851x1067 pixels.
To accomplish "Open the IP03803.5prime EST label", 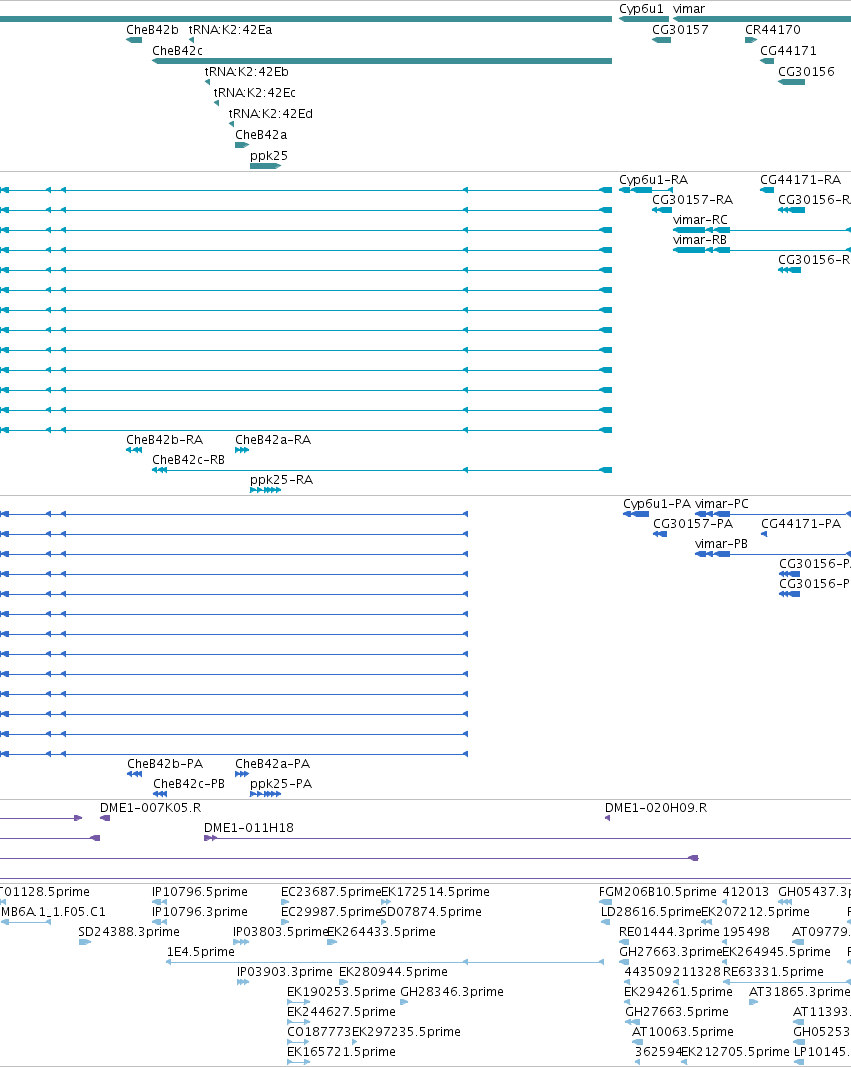I will [x=280, y=932].
